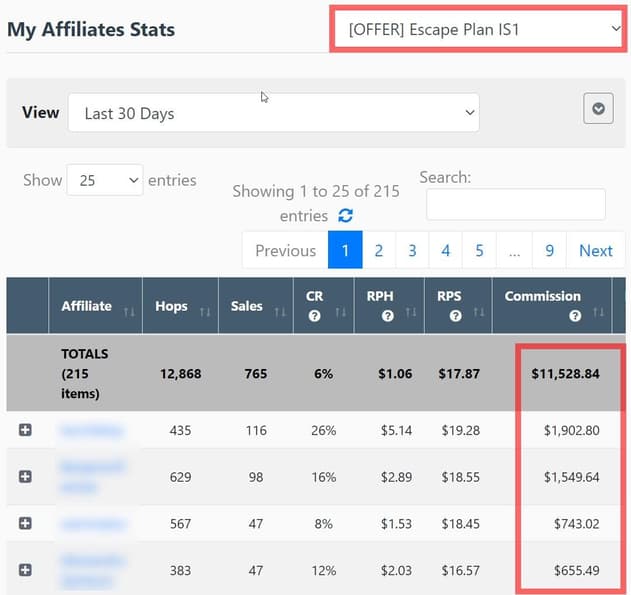Click the RPS column help icon
Viewport: 631px width, 595px height.
point(455,315)
